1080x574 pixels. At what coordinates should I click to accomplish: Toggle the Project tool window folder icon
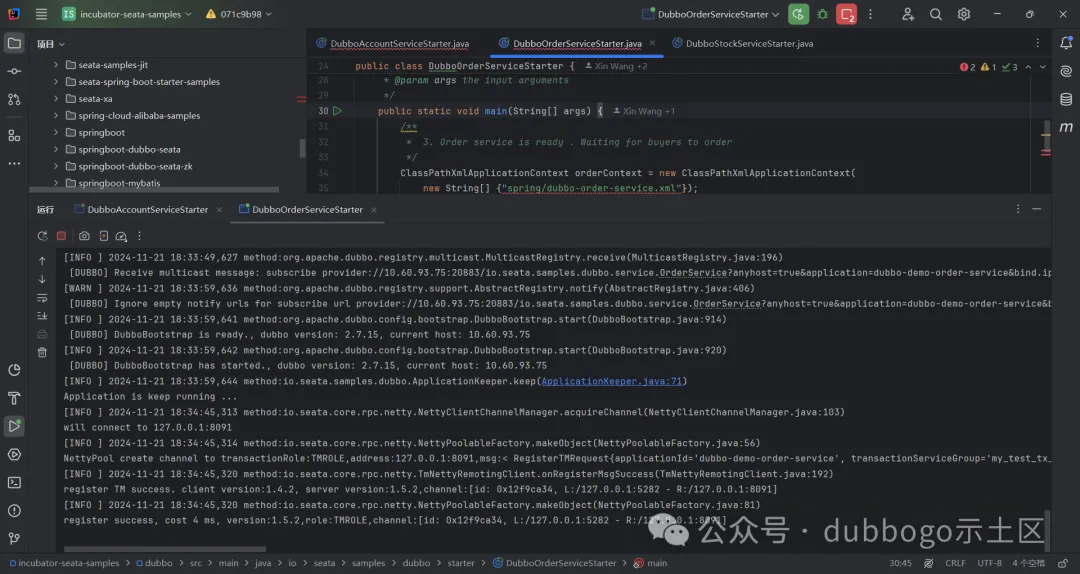(x=14, y=43)
